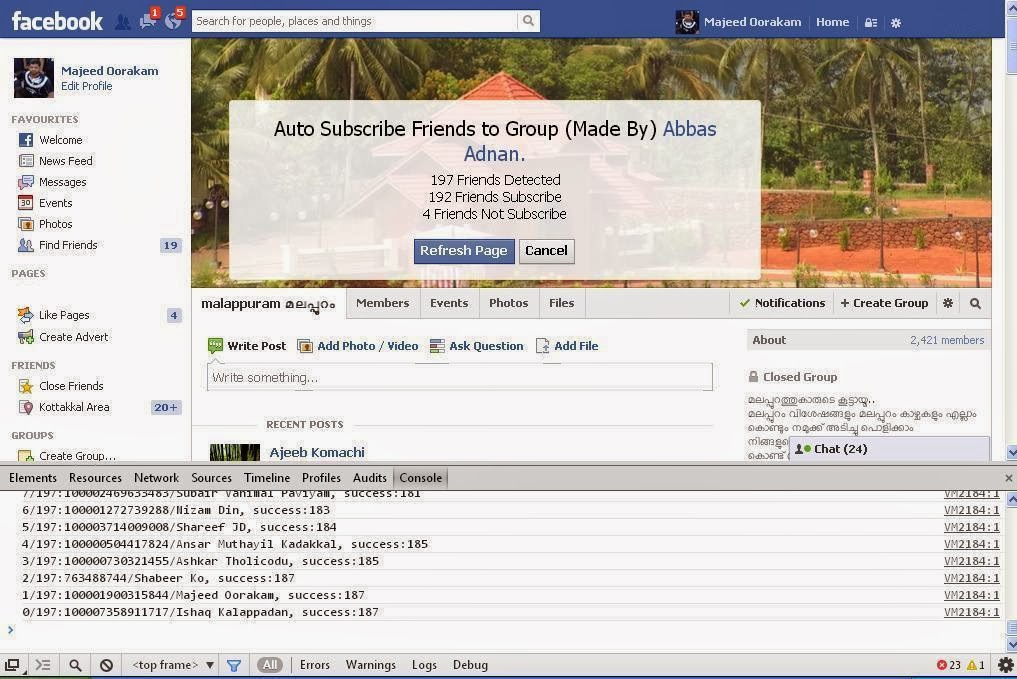Screen dimensions: 1017x679
Task: Filter console by Logs
Action: click(424, 665)
